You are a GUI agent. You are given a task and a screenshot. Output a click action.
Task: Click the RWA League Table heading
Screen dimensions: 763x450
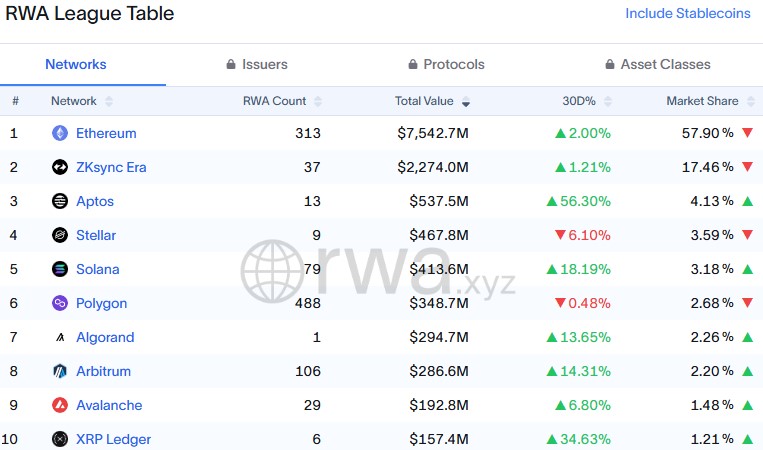(90, 14)
